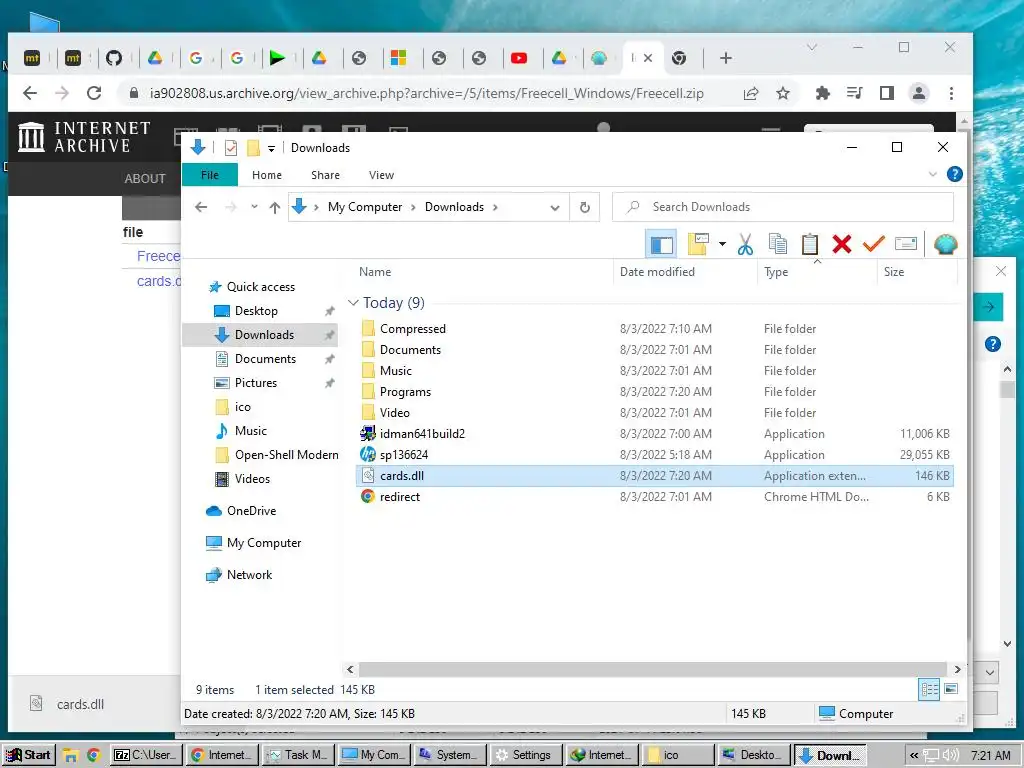Select idman641build2 application file
The height and width of the screenshot is (768, 1024).
422,434
